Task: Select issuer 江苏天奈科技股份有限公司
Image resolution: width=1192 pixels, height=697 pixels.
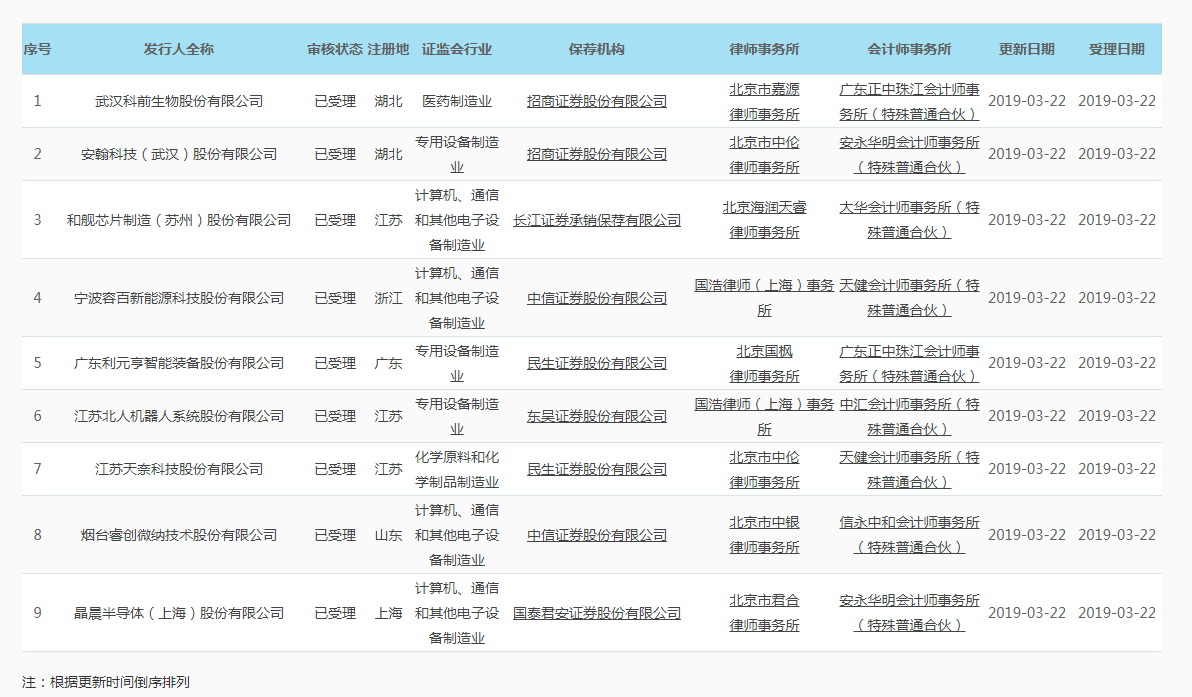Action: click(179, 469)
